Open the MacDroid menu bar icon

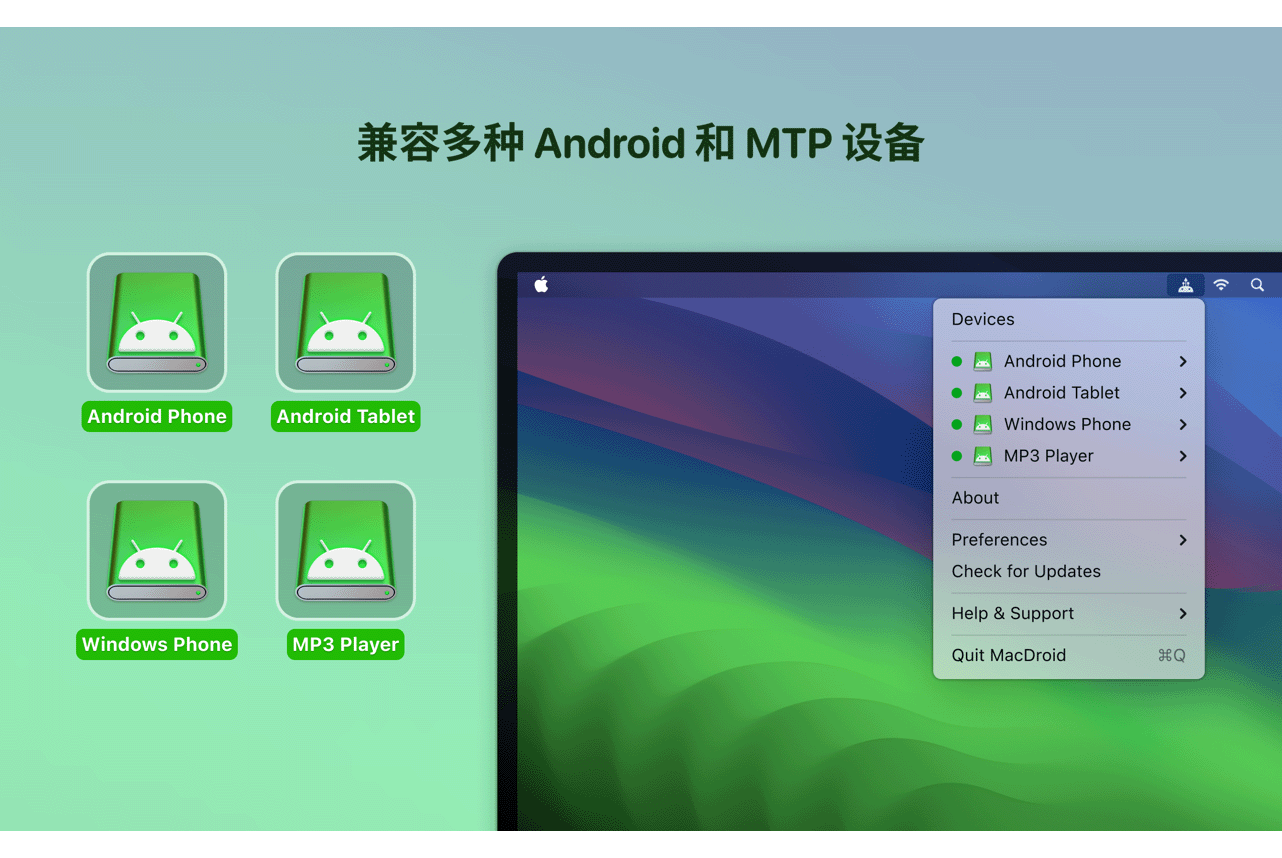[1185, 285]
